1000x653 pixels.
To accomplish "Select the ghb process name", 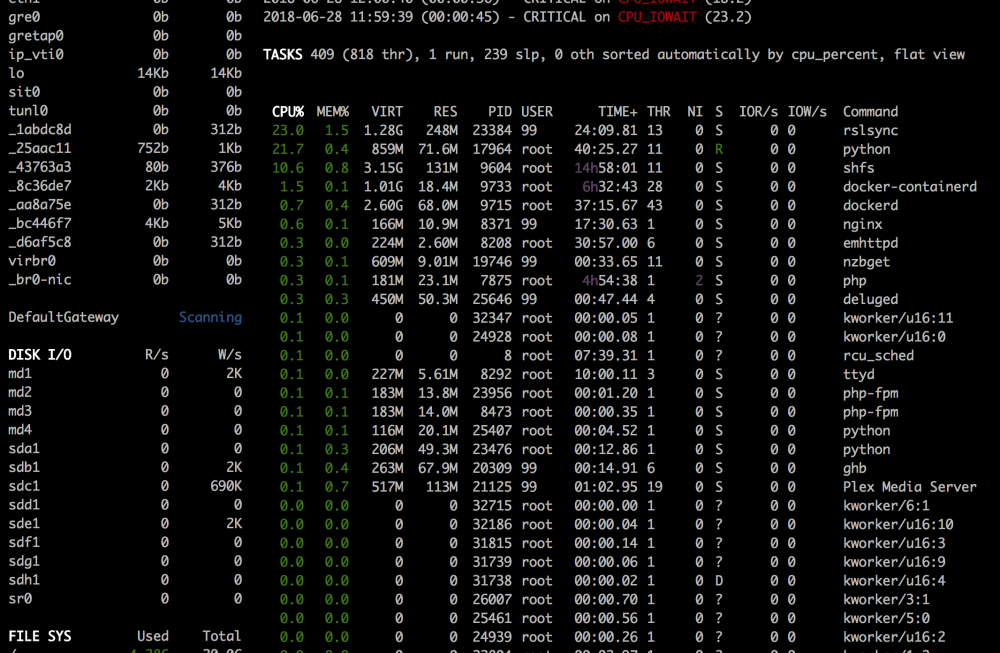I will [855, 468].
